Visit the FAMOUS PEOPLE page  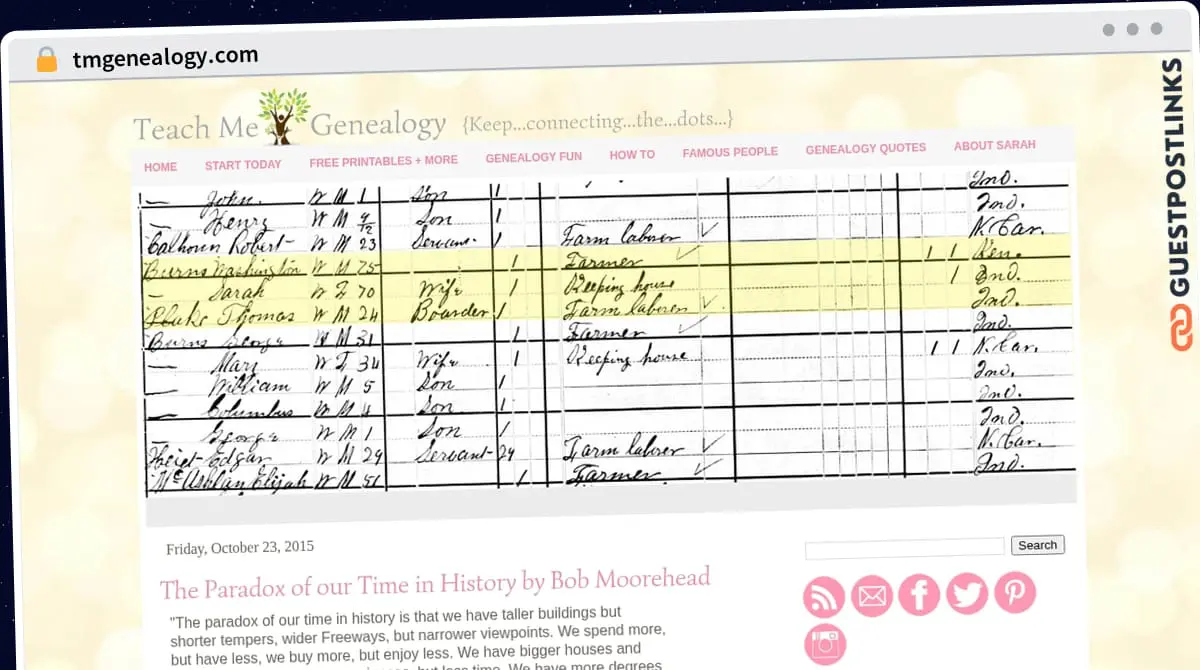731,152
